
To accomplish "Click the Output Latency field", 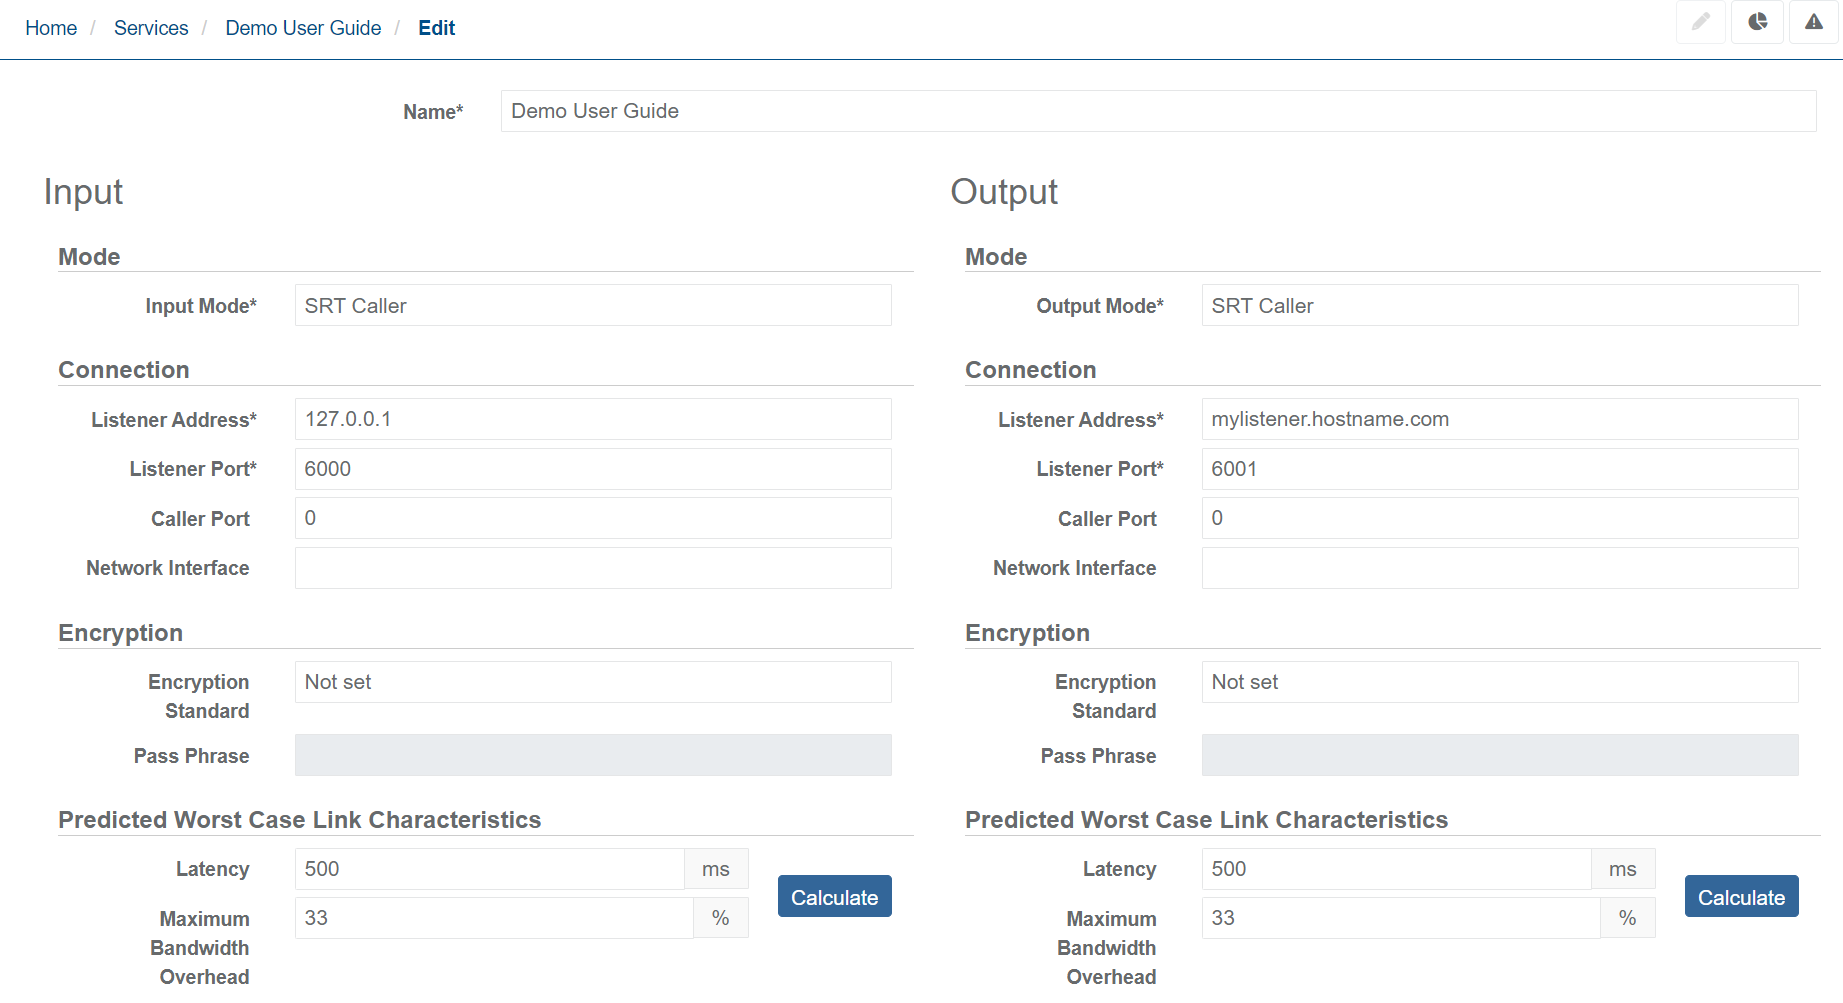I will coord(1395,869).
